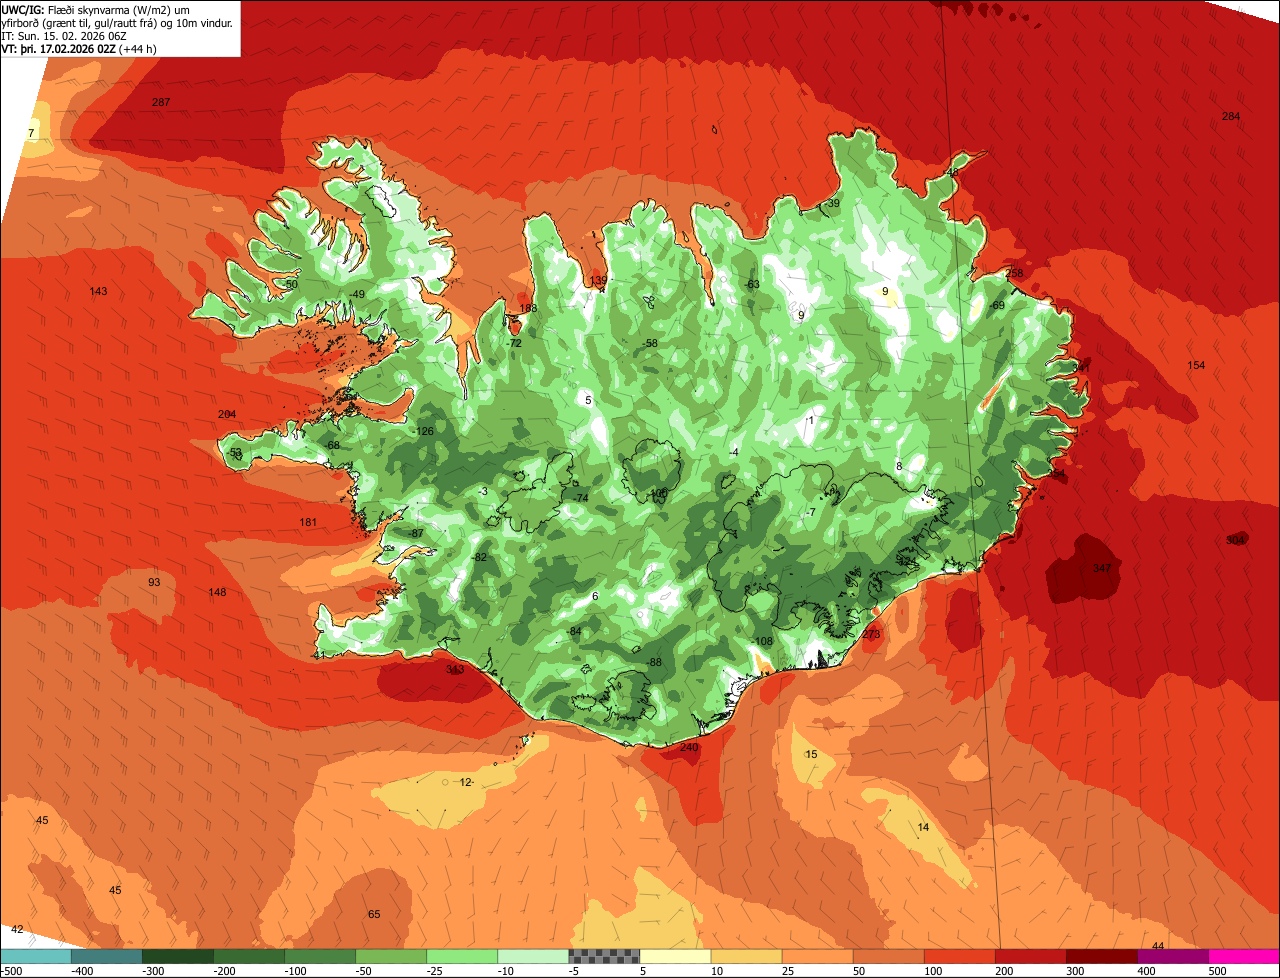The height and width of the screenshot is (978, 1280).
Task: Click the value 204 on the map
Action: coord(227,415)
